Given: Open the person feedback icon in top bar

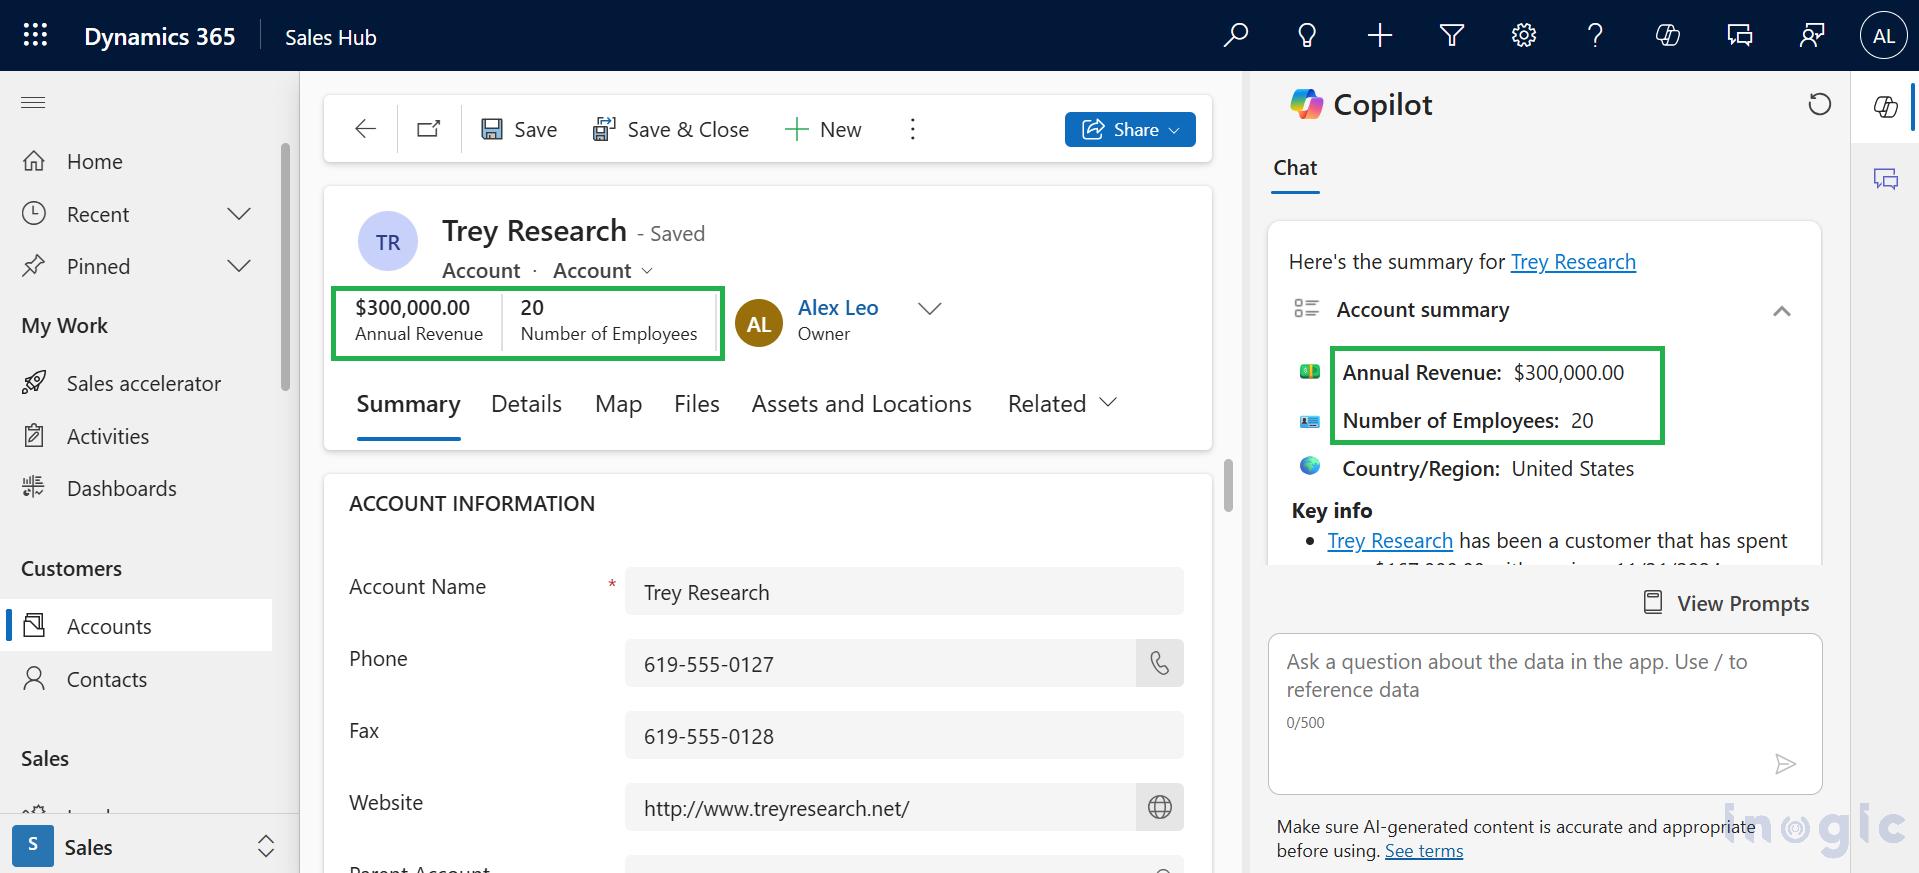Looking at the screenshot, I should coord(1811,35).
